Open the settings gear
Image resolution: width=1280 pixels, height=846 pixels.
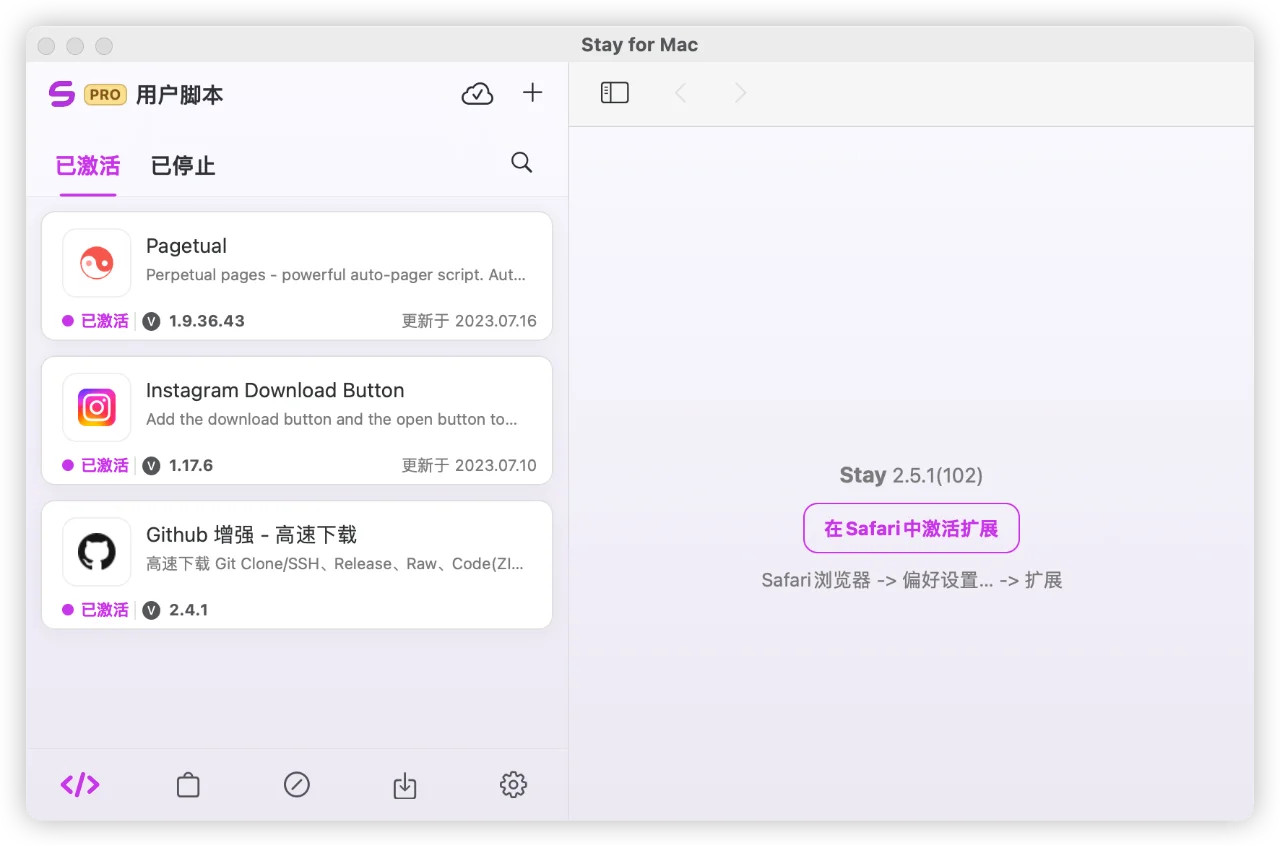tap(513, 785)
